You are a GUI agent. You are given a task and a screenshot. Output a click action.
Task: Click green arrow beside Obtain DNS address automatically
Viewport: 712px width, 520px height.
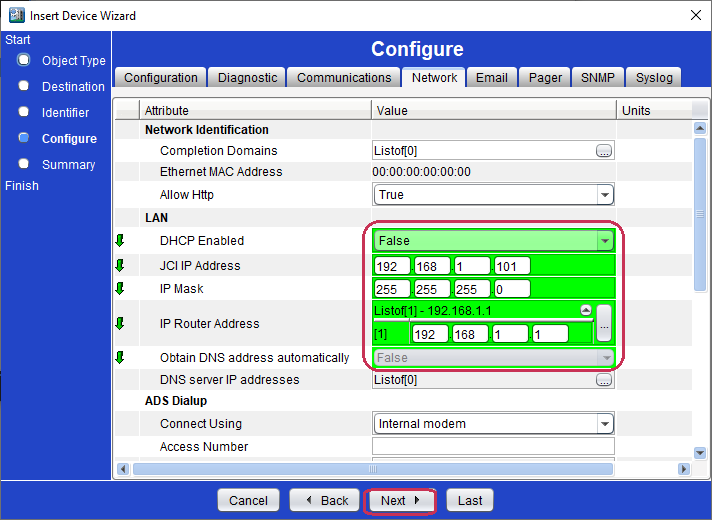pyautogui.click(x=120, y=357)
